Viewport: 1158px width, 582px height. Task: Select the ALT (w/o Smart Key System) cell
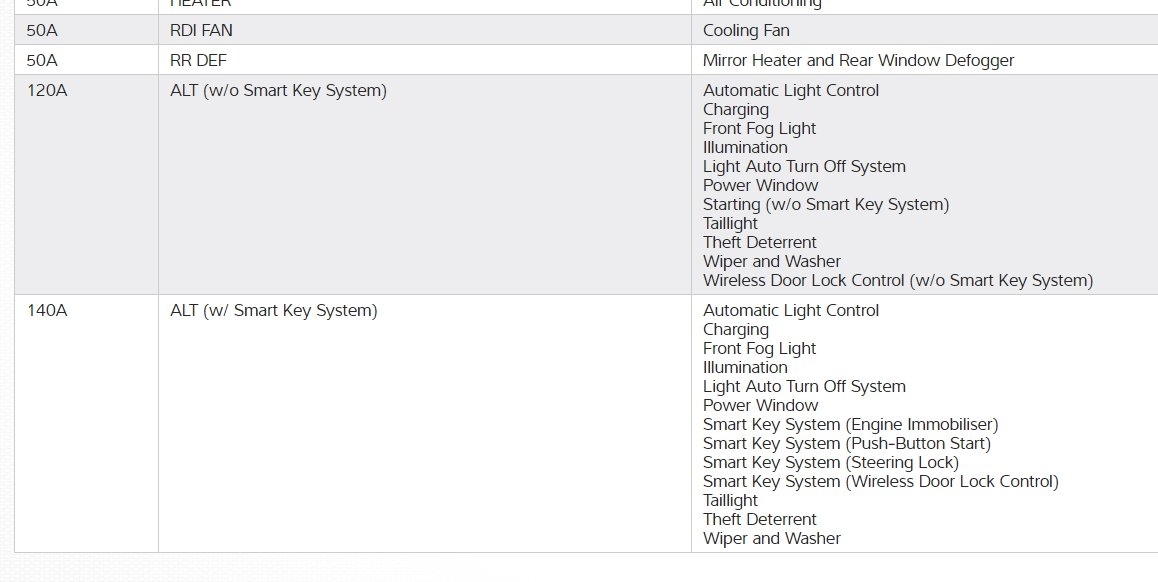pos(278,90)
